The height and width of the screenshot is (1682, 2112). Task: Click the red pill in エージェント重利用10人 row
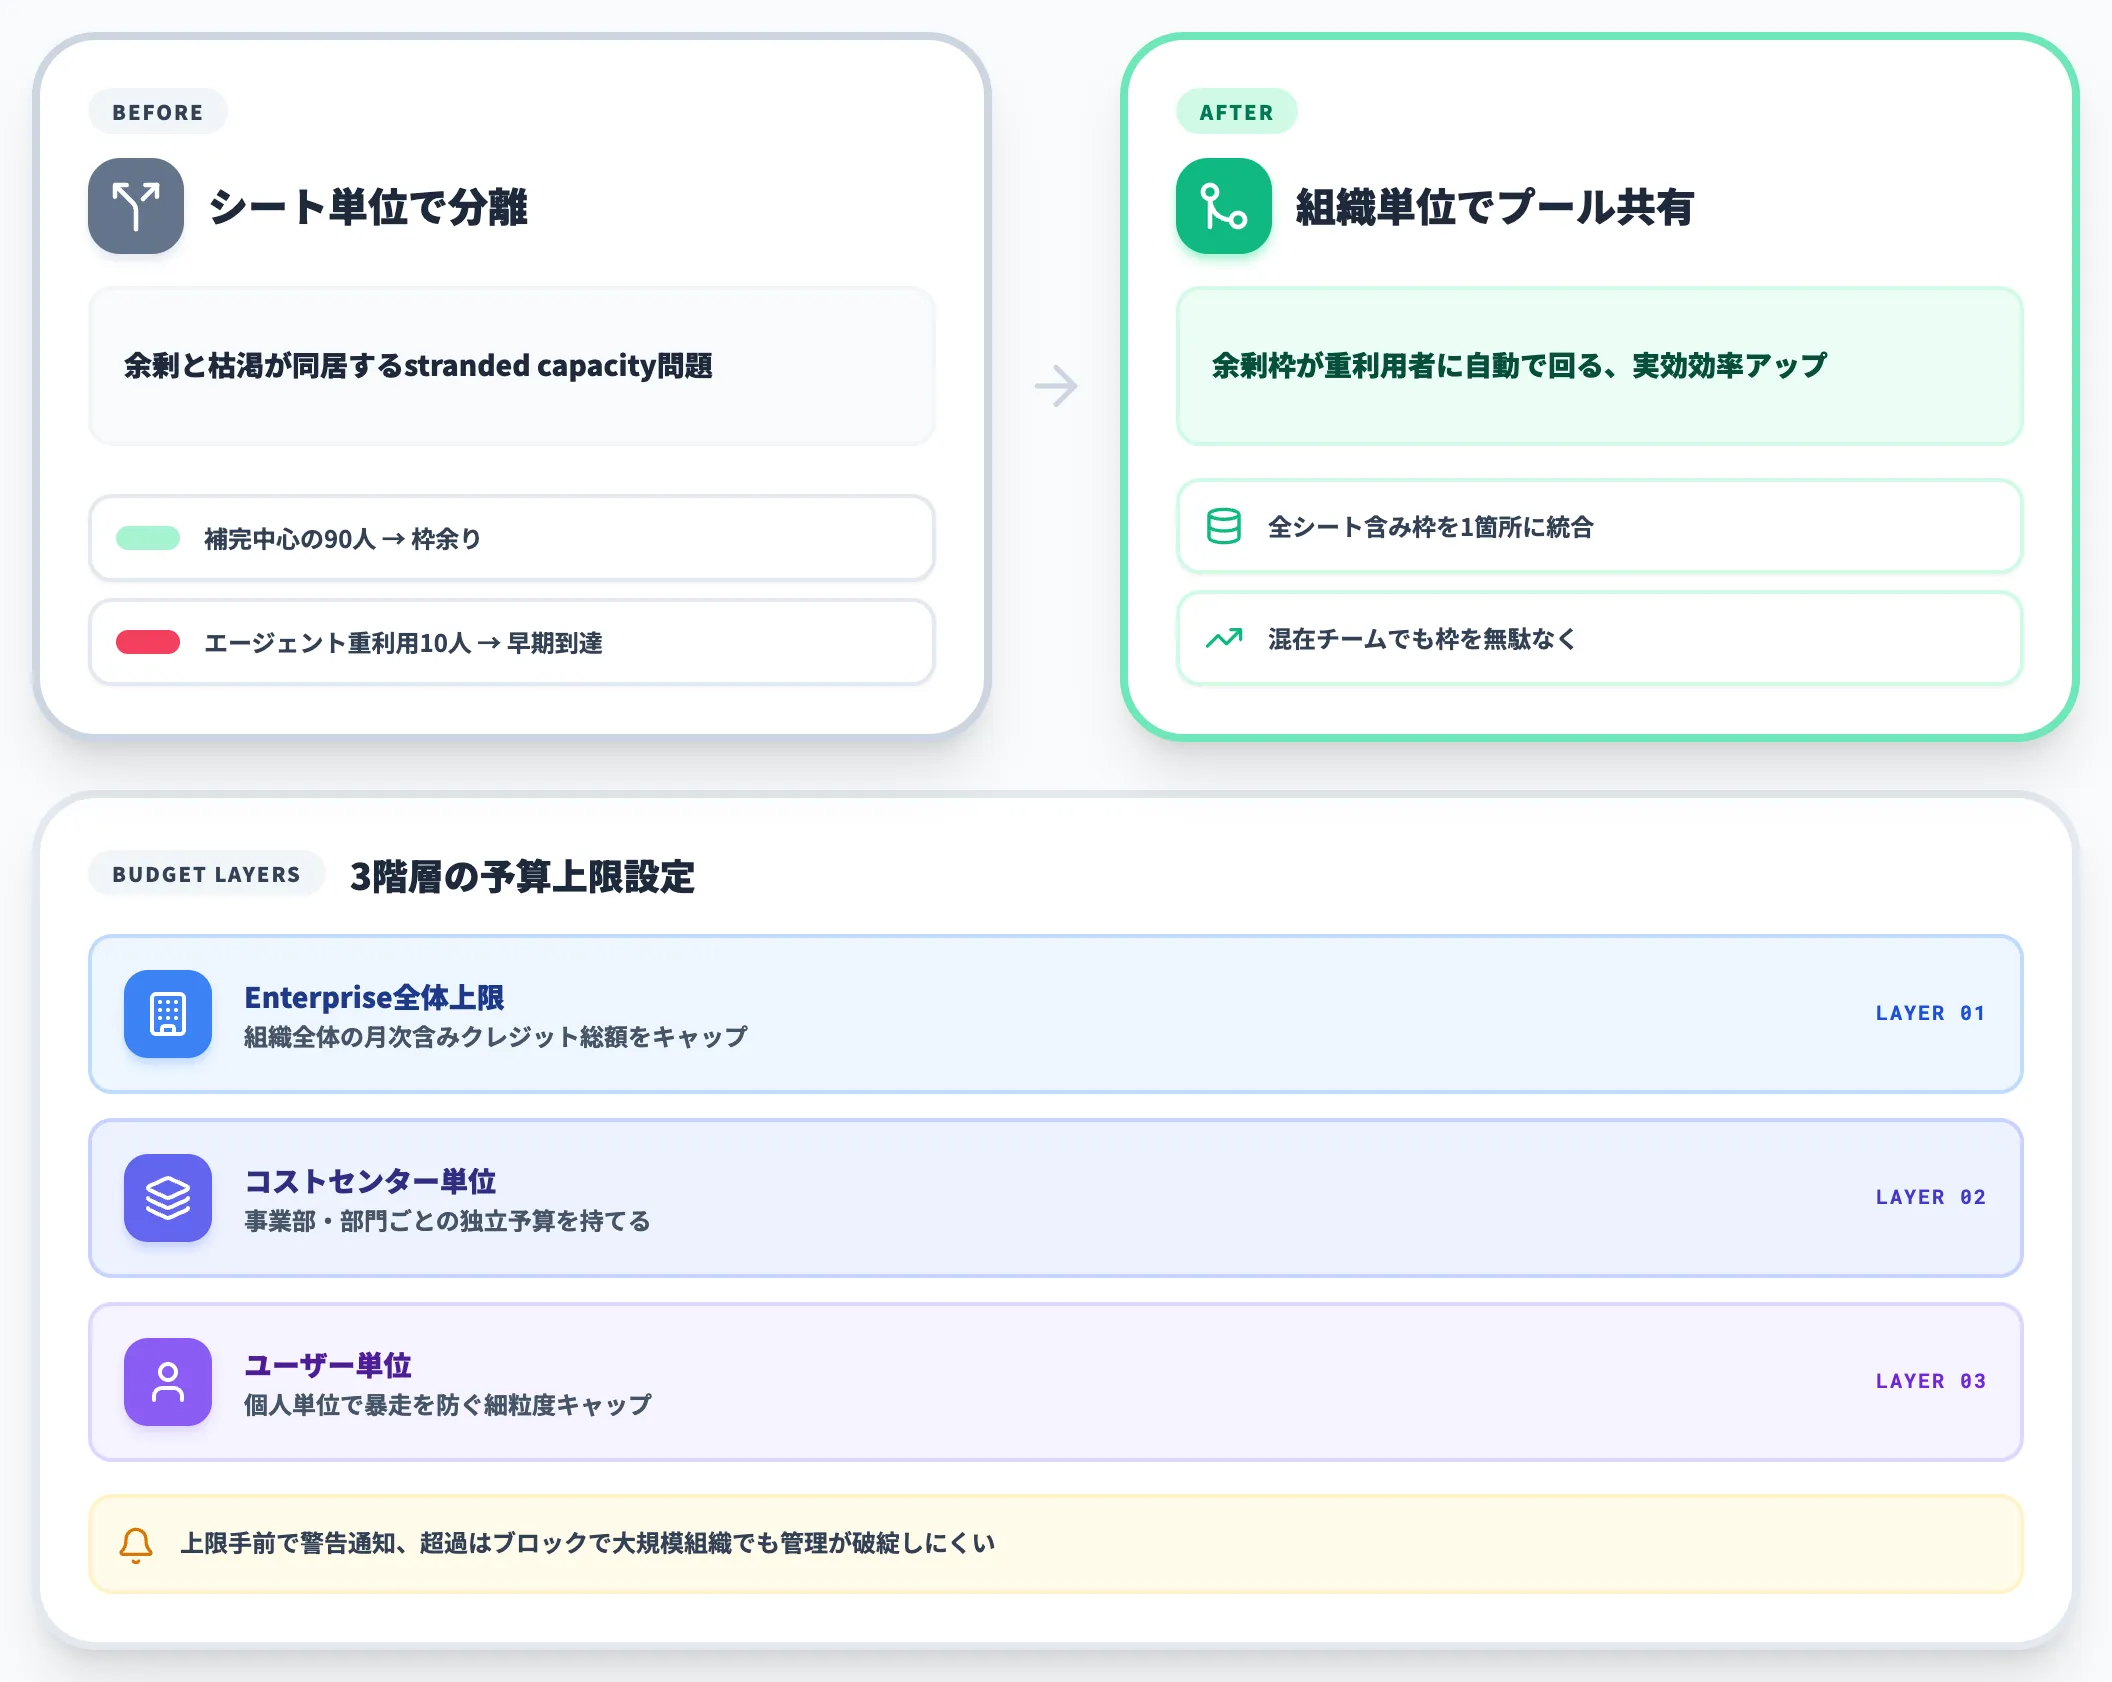coord(148,642)
